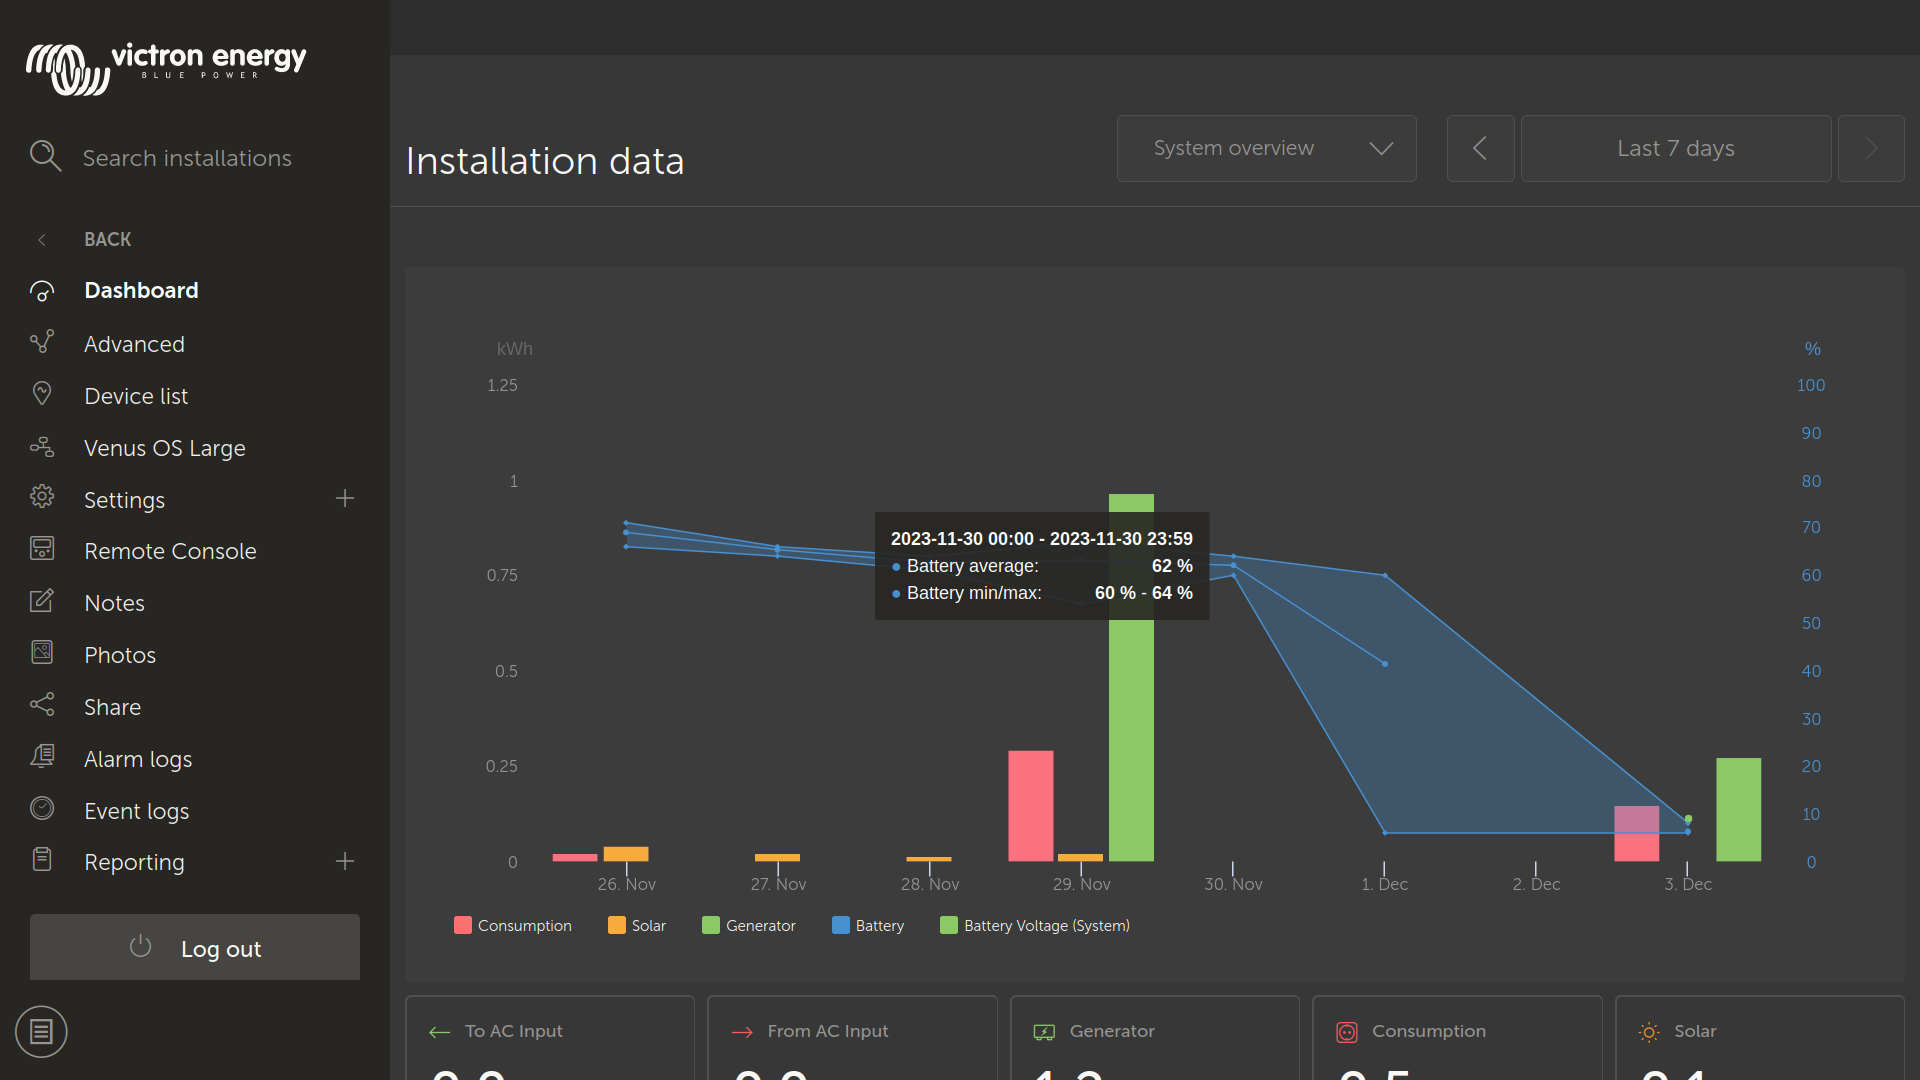Open the Alarm logs page
The height and width of the screenshot is (1080, 1920).
pyautogui.click(x=138, y=759)
